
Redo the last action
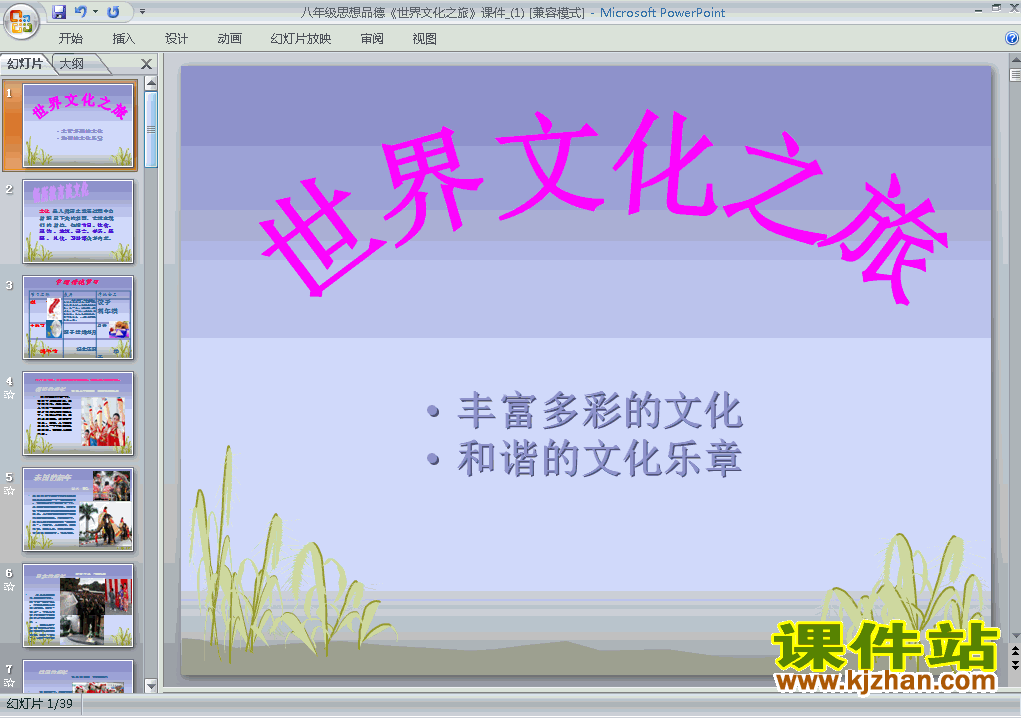pos(113,12)
